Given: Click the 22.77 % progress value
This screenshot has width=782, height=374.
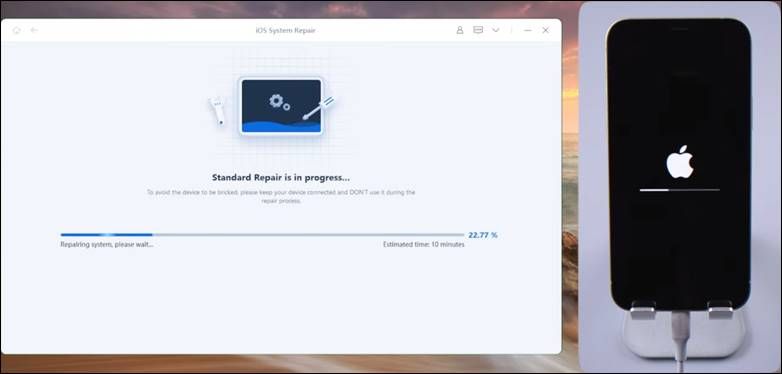Looking at the screenshot, I should point(483,235).
